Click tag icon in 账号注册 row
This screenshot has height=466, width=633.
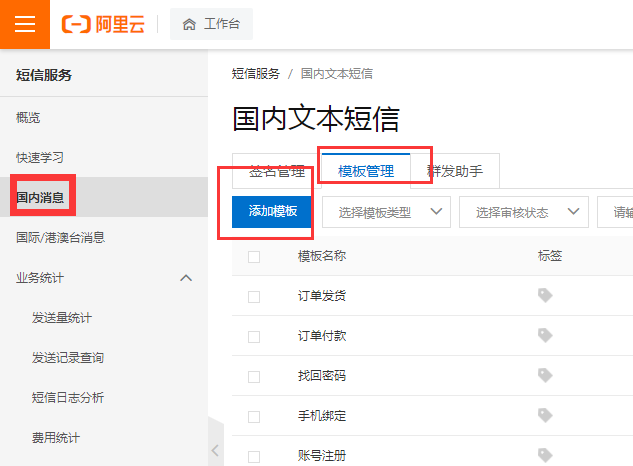coord(545,455)
